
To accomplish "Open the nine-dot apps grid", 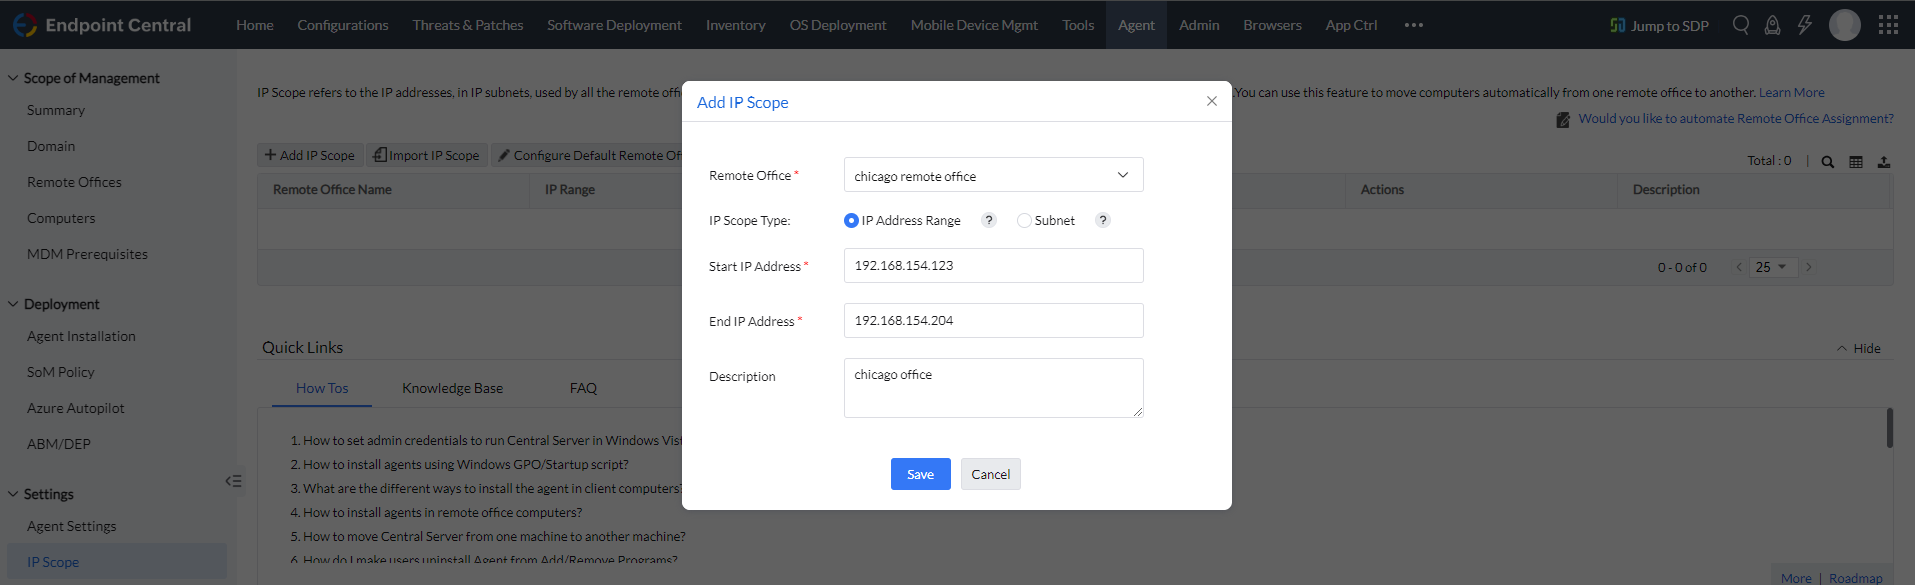I will tap(1888, 25).
